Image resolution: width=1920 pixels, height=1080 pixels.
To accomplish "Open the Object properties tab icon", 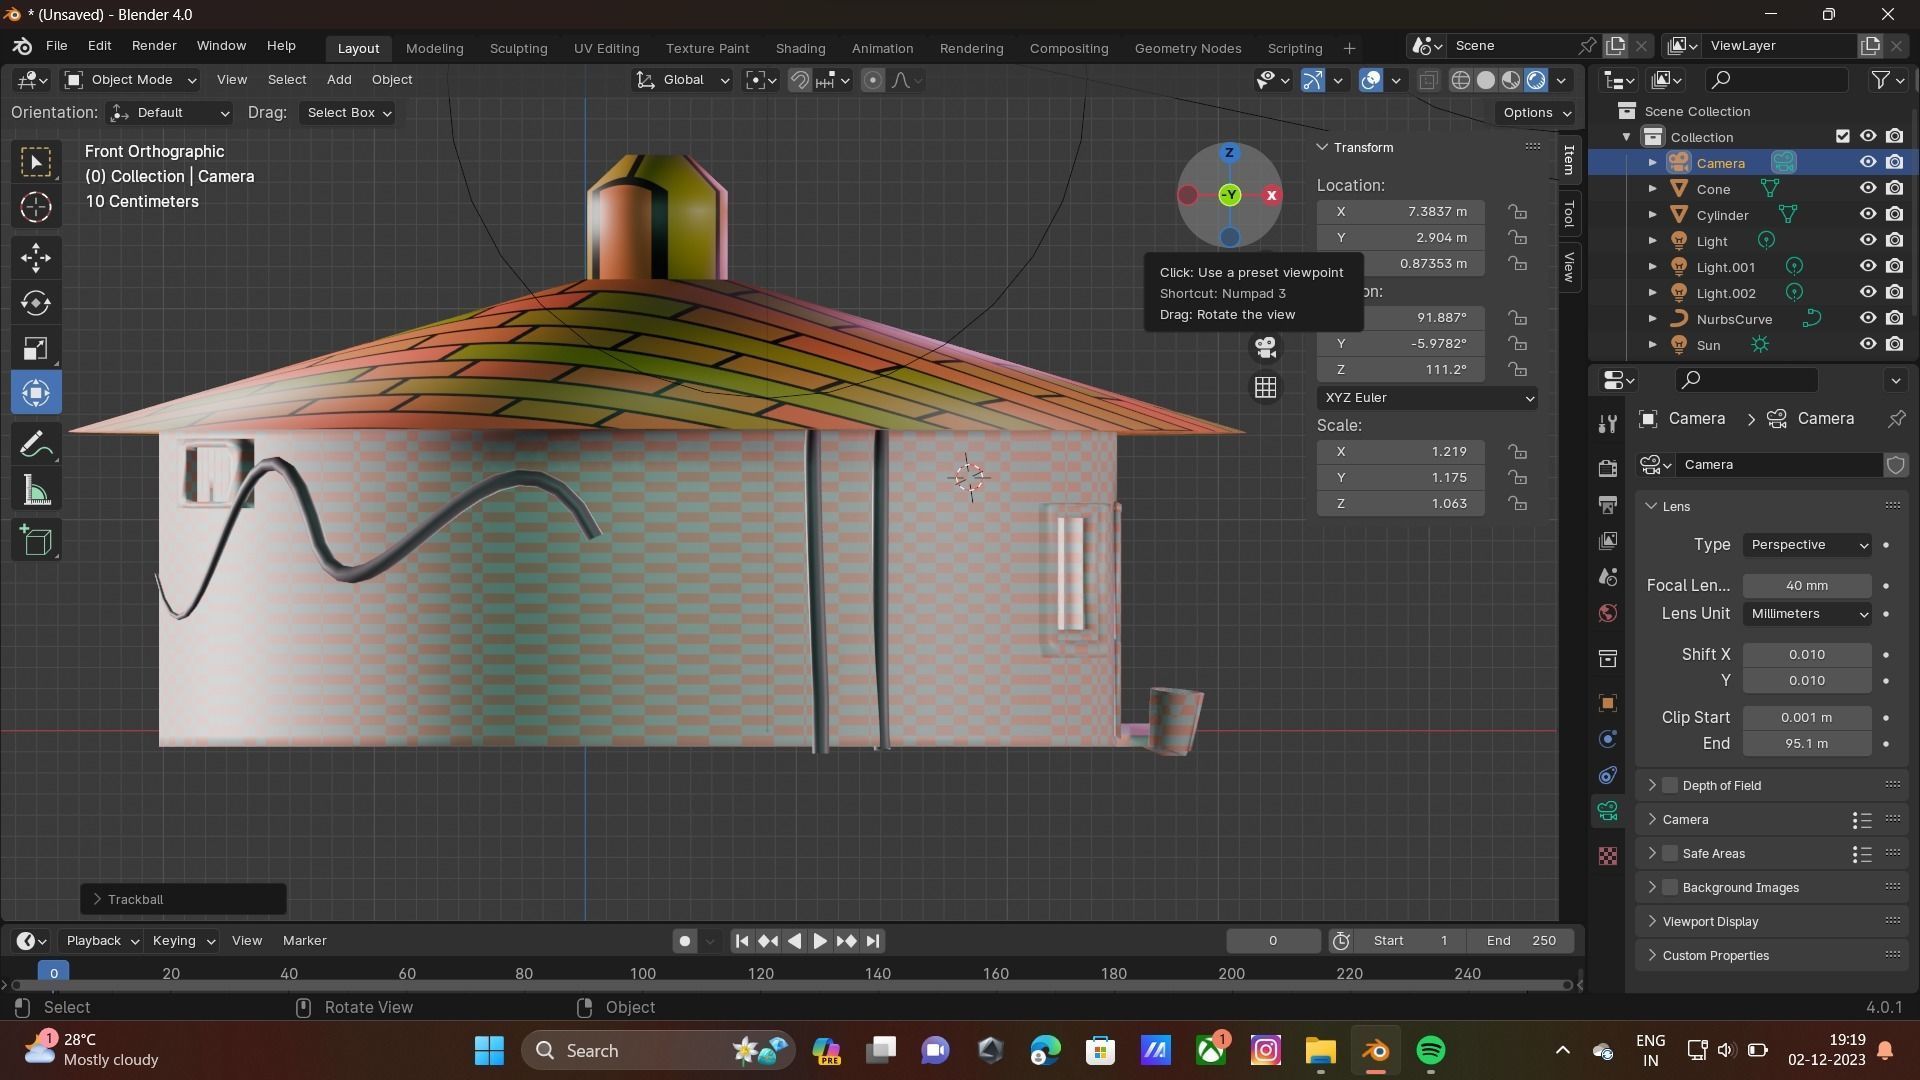I will [x=1607, y=703].
